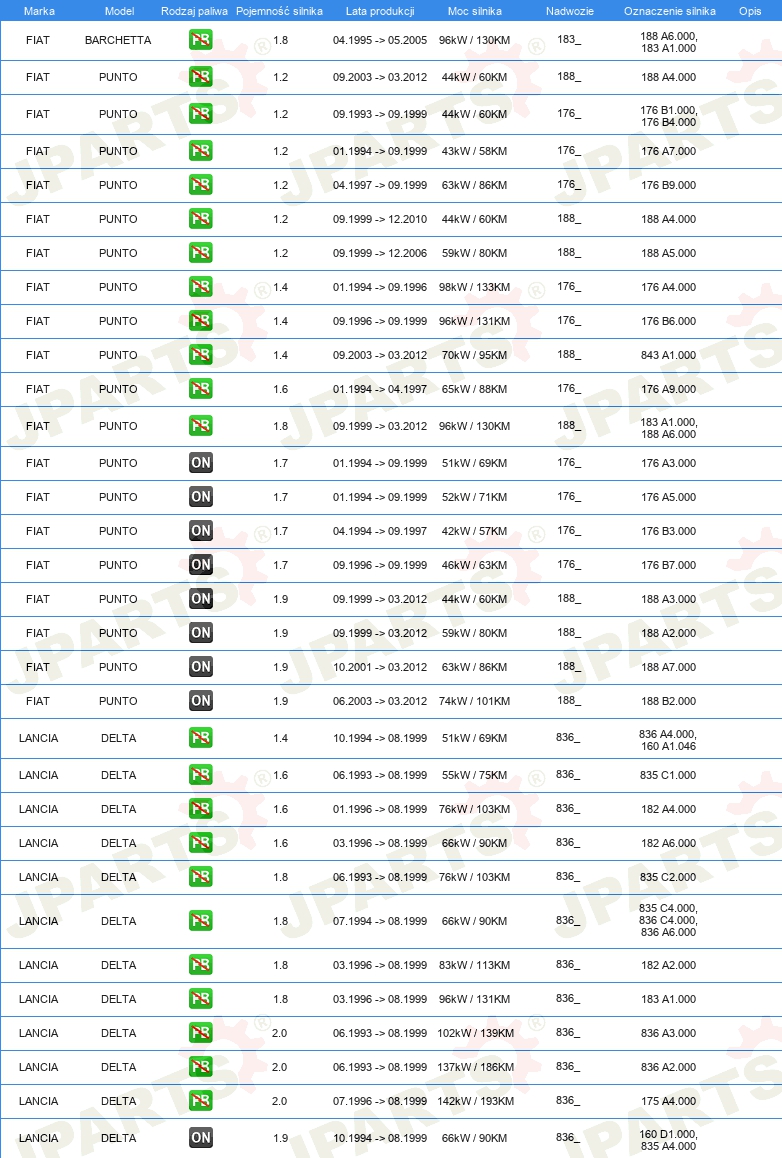Click petrol icon for Punto 176 A4.000
The image size is (782, 1158).
pyautogui.click(x=200, y=287)
